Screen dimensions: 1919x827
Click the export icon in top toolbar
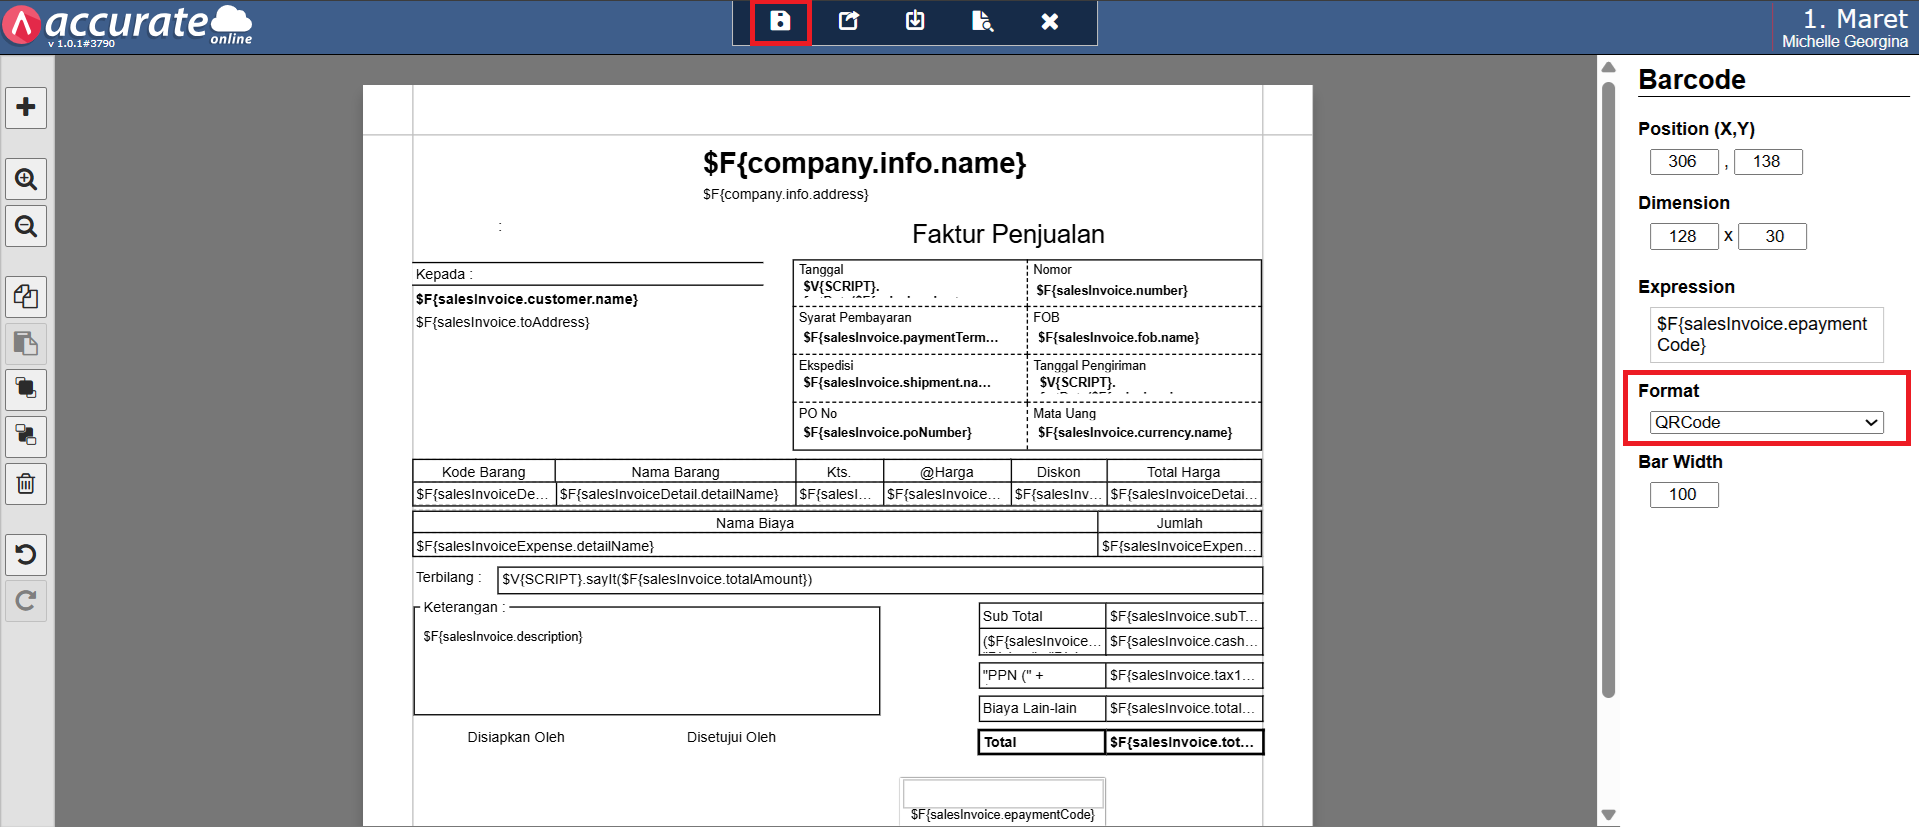pos(848,22)
